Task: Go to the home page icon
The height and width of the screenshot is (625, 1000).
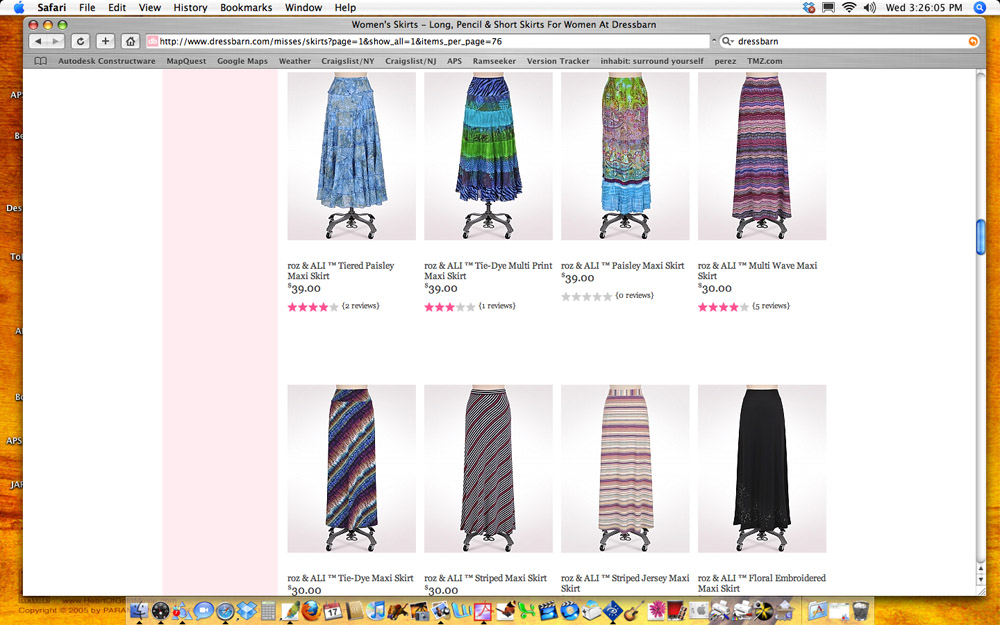Action: (130, 41)
